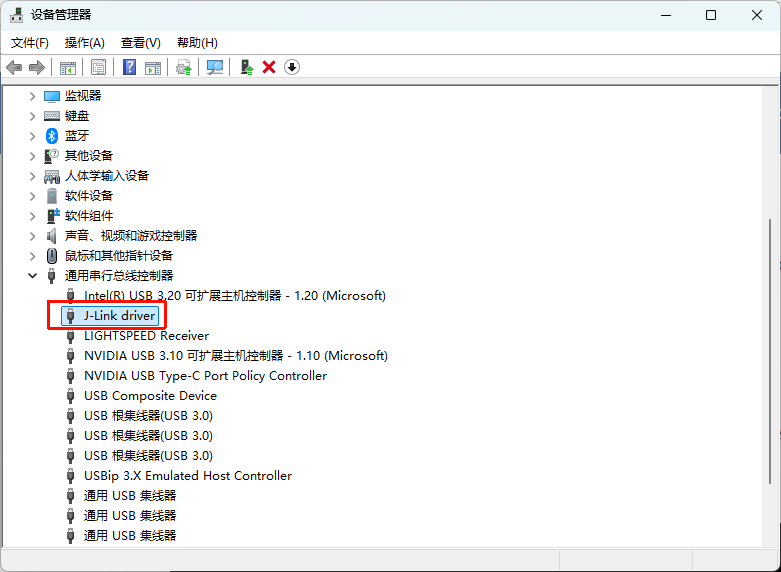Select LIGHTSPEED Receiver device
Screen dimensions: 781x572
click(x=146, y=336)
